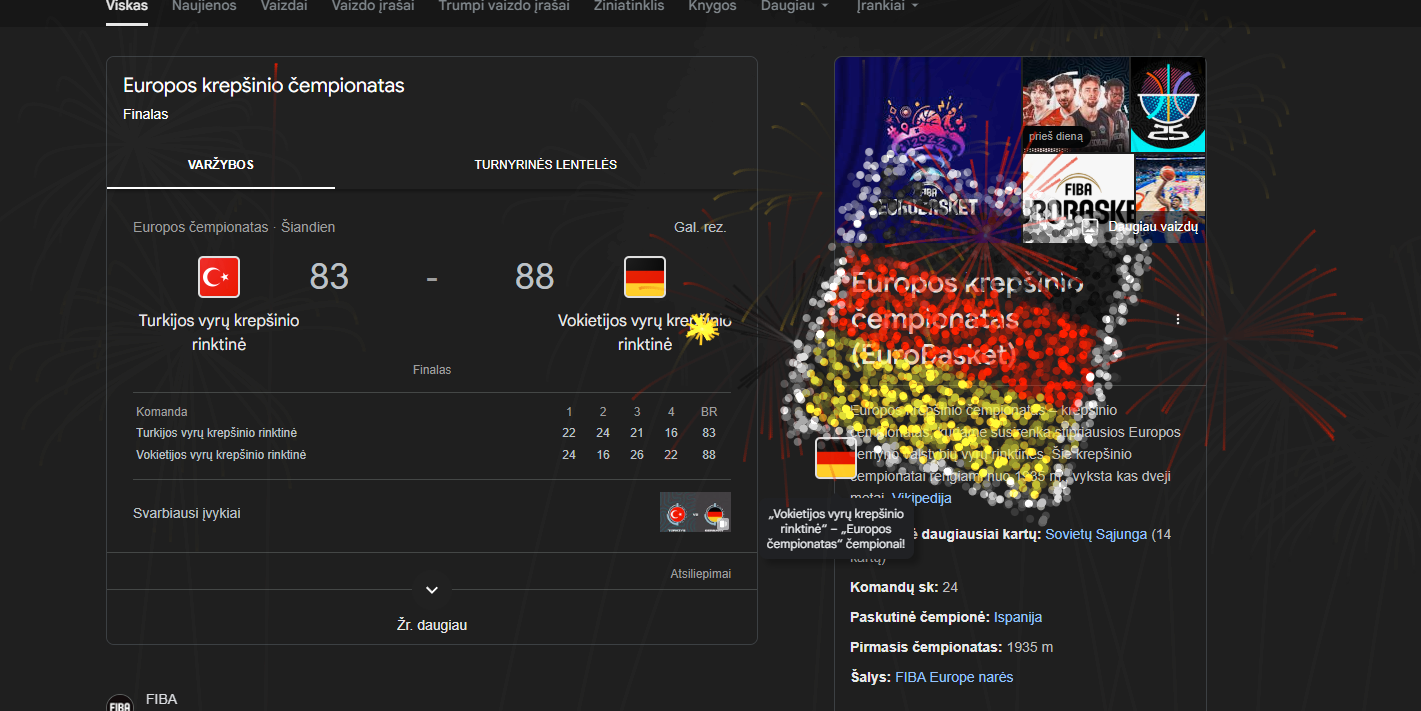Click the Europos krepšinio čempionatas card title
Viewport: 1421px width, 711px height.
tap(264, 86)
